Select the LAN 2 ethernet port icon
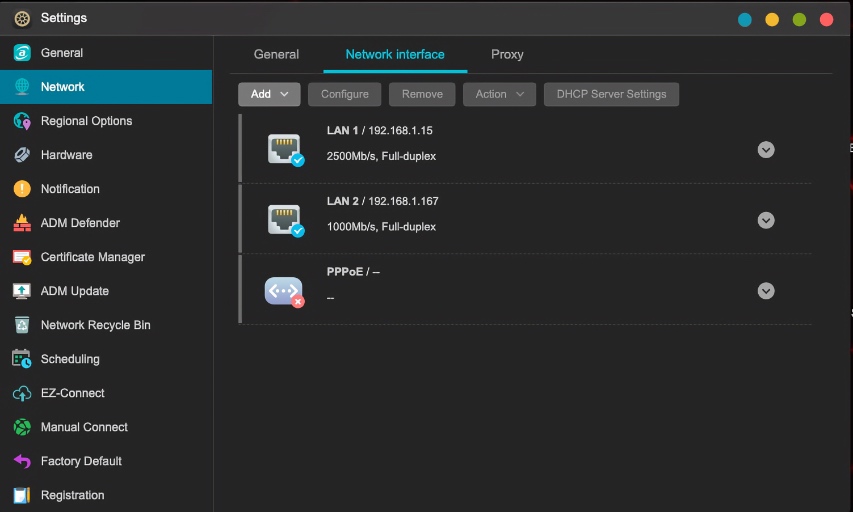 (x=286, y=220)
